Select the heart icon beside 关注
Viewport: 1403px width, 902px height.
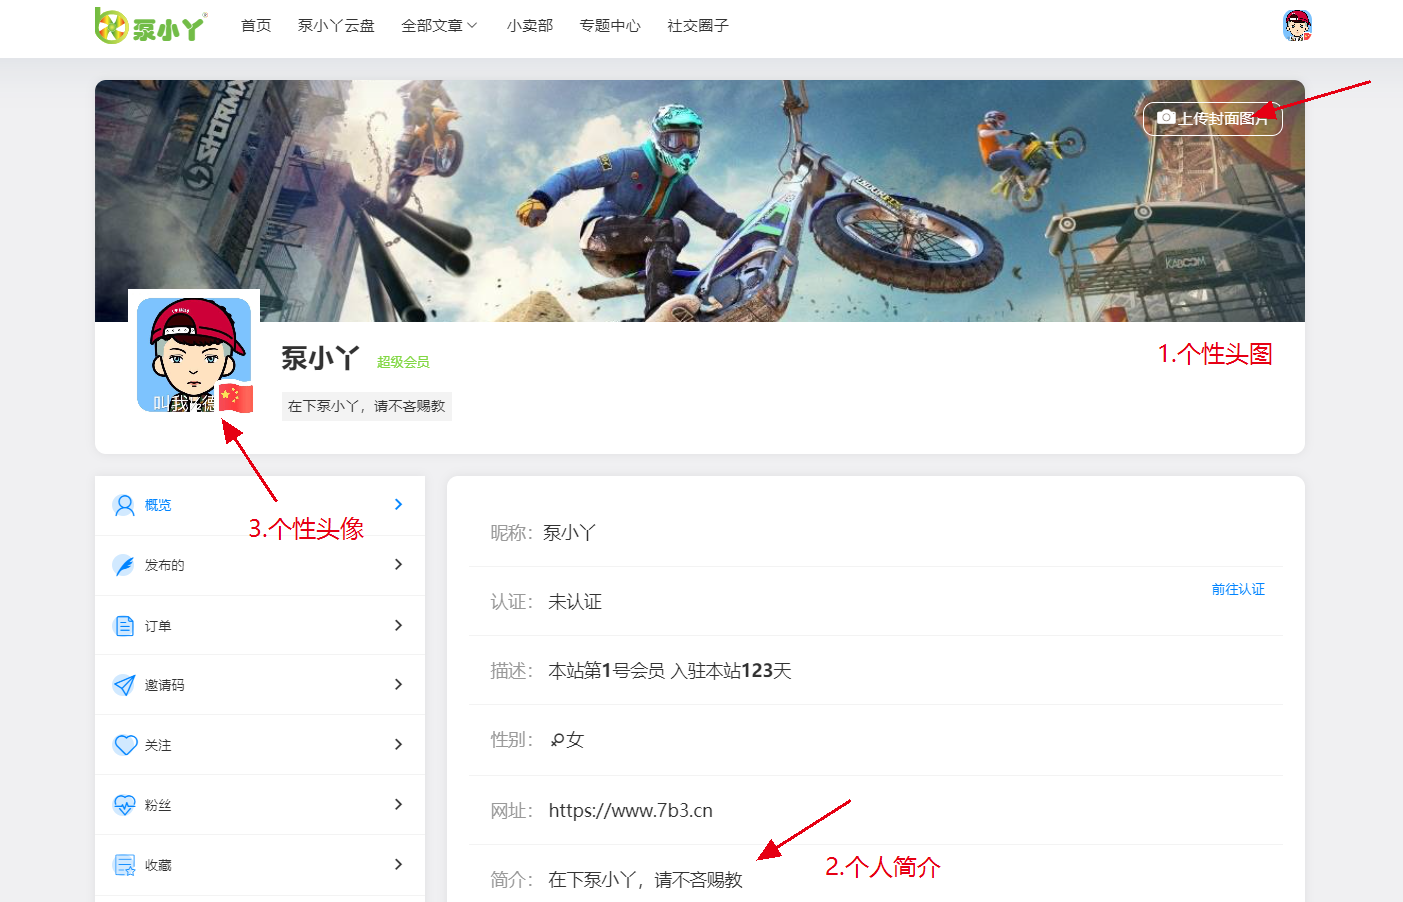click(124, 745)
